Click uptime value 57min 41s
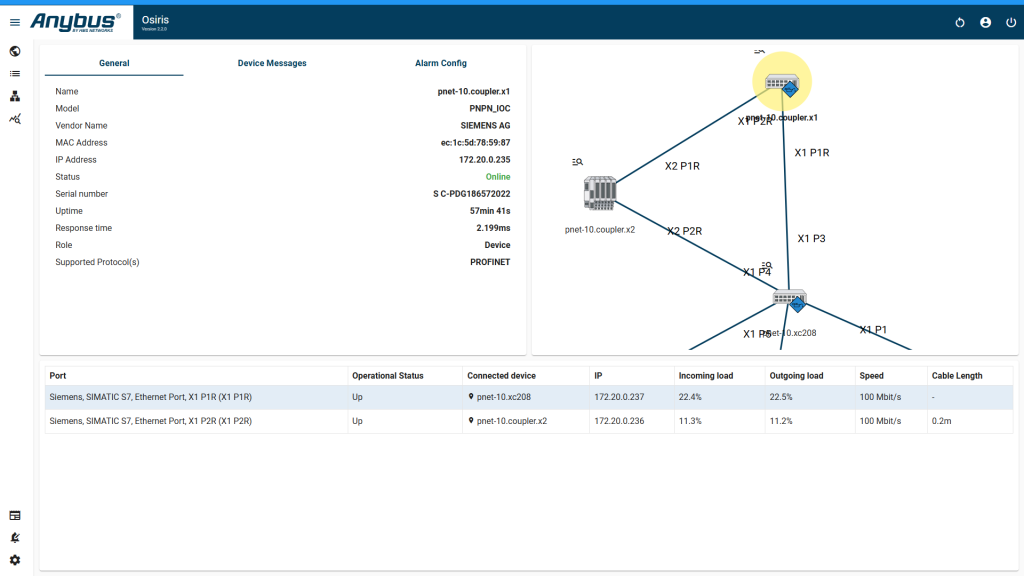1024x576 pixels. (x=490, y=211)
